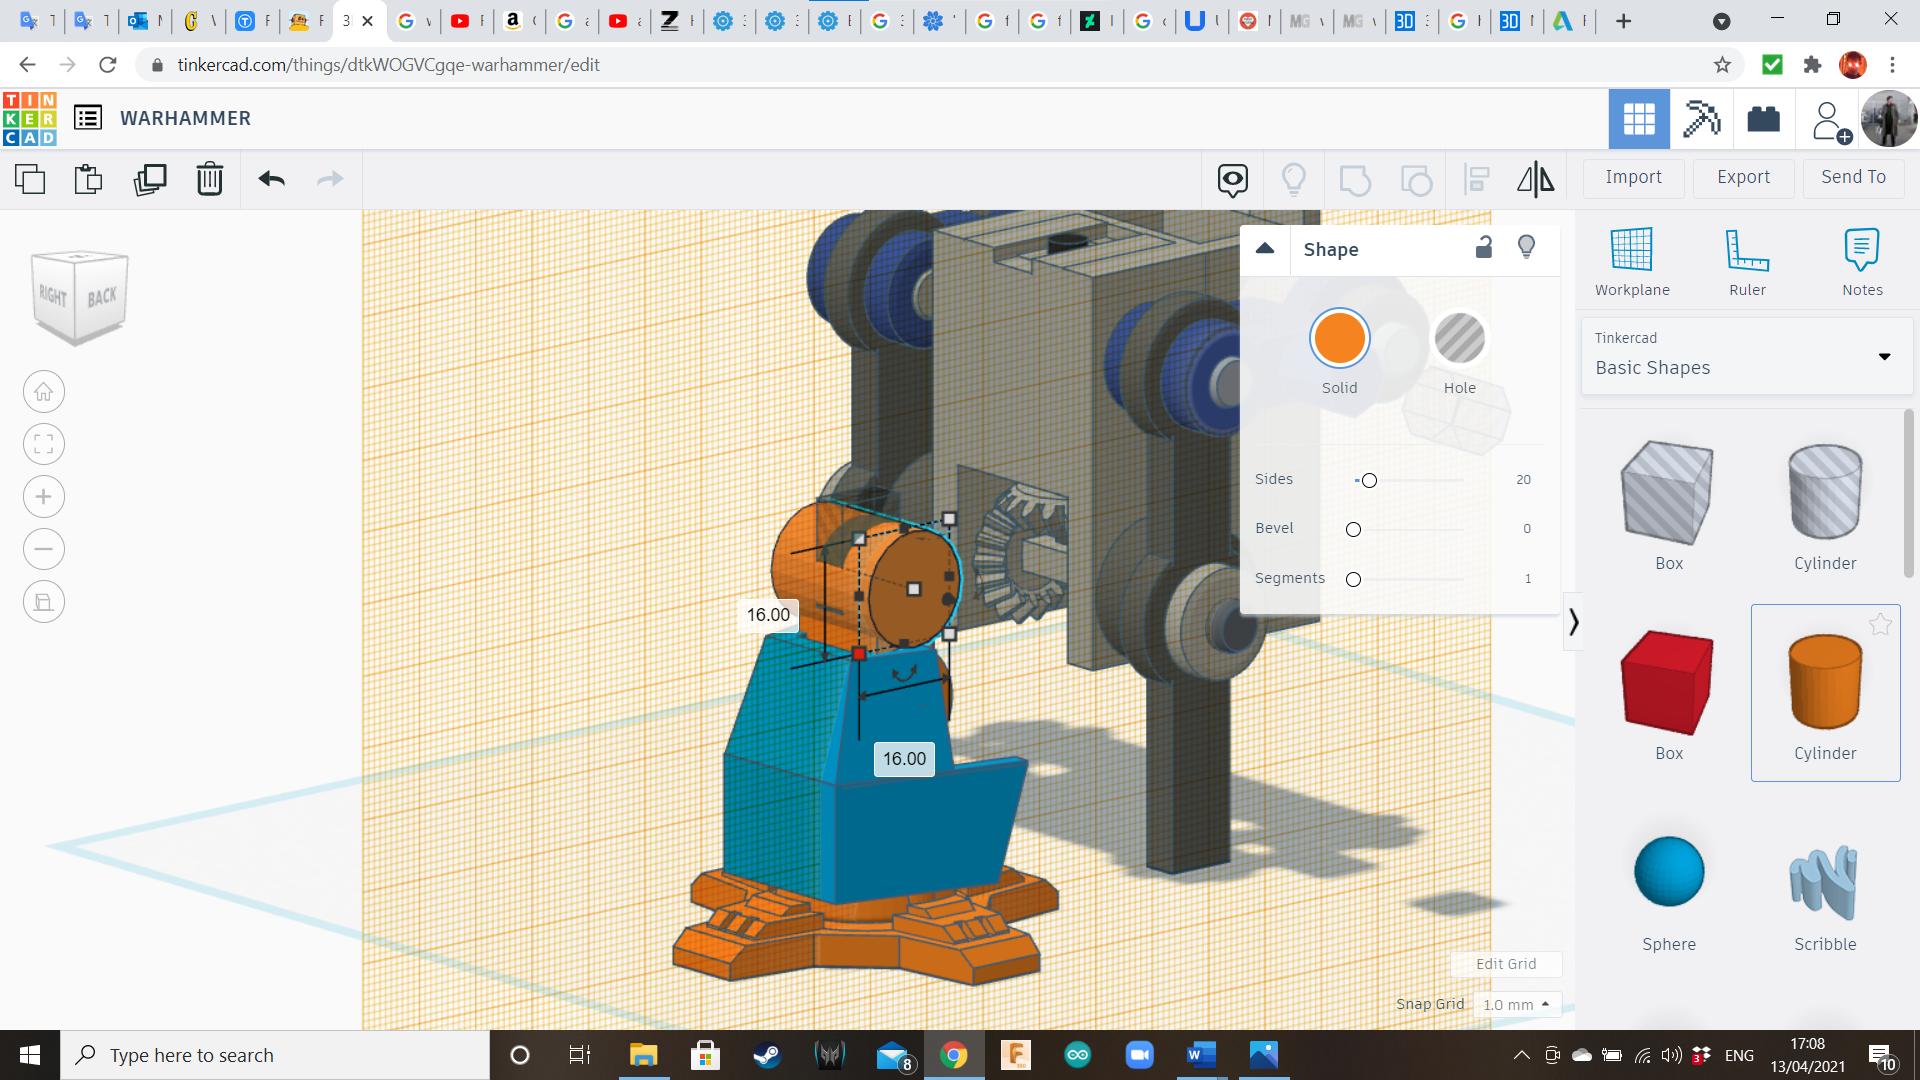The height and width of the screenshot is (1080, 1920).
Task: Open the Send To menu
Action: click(x=1853, y=177)
